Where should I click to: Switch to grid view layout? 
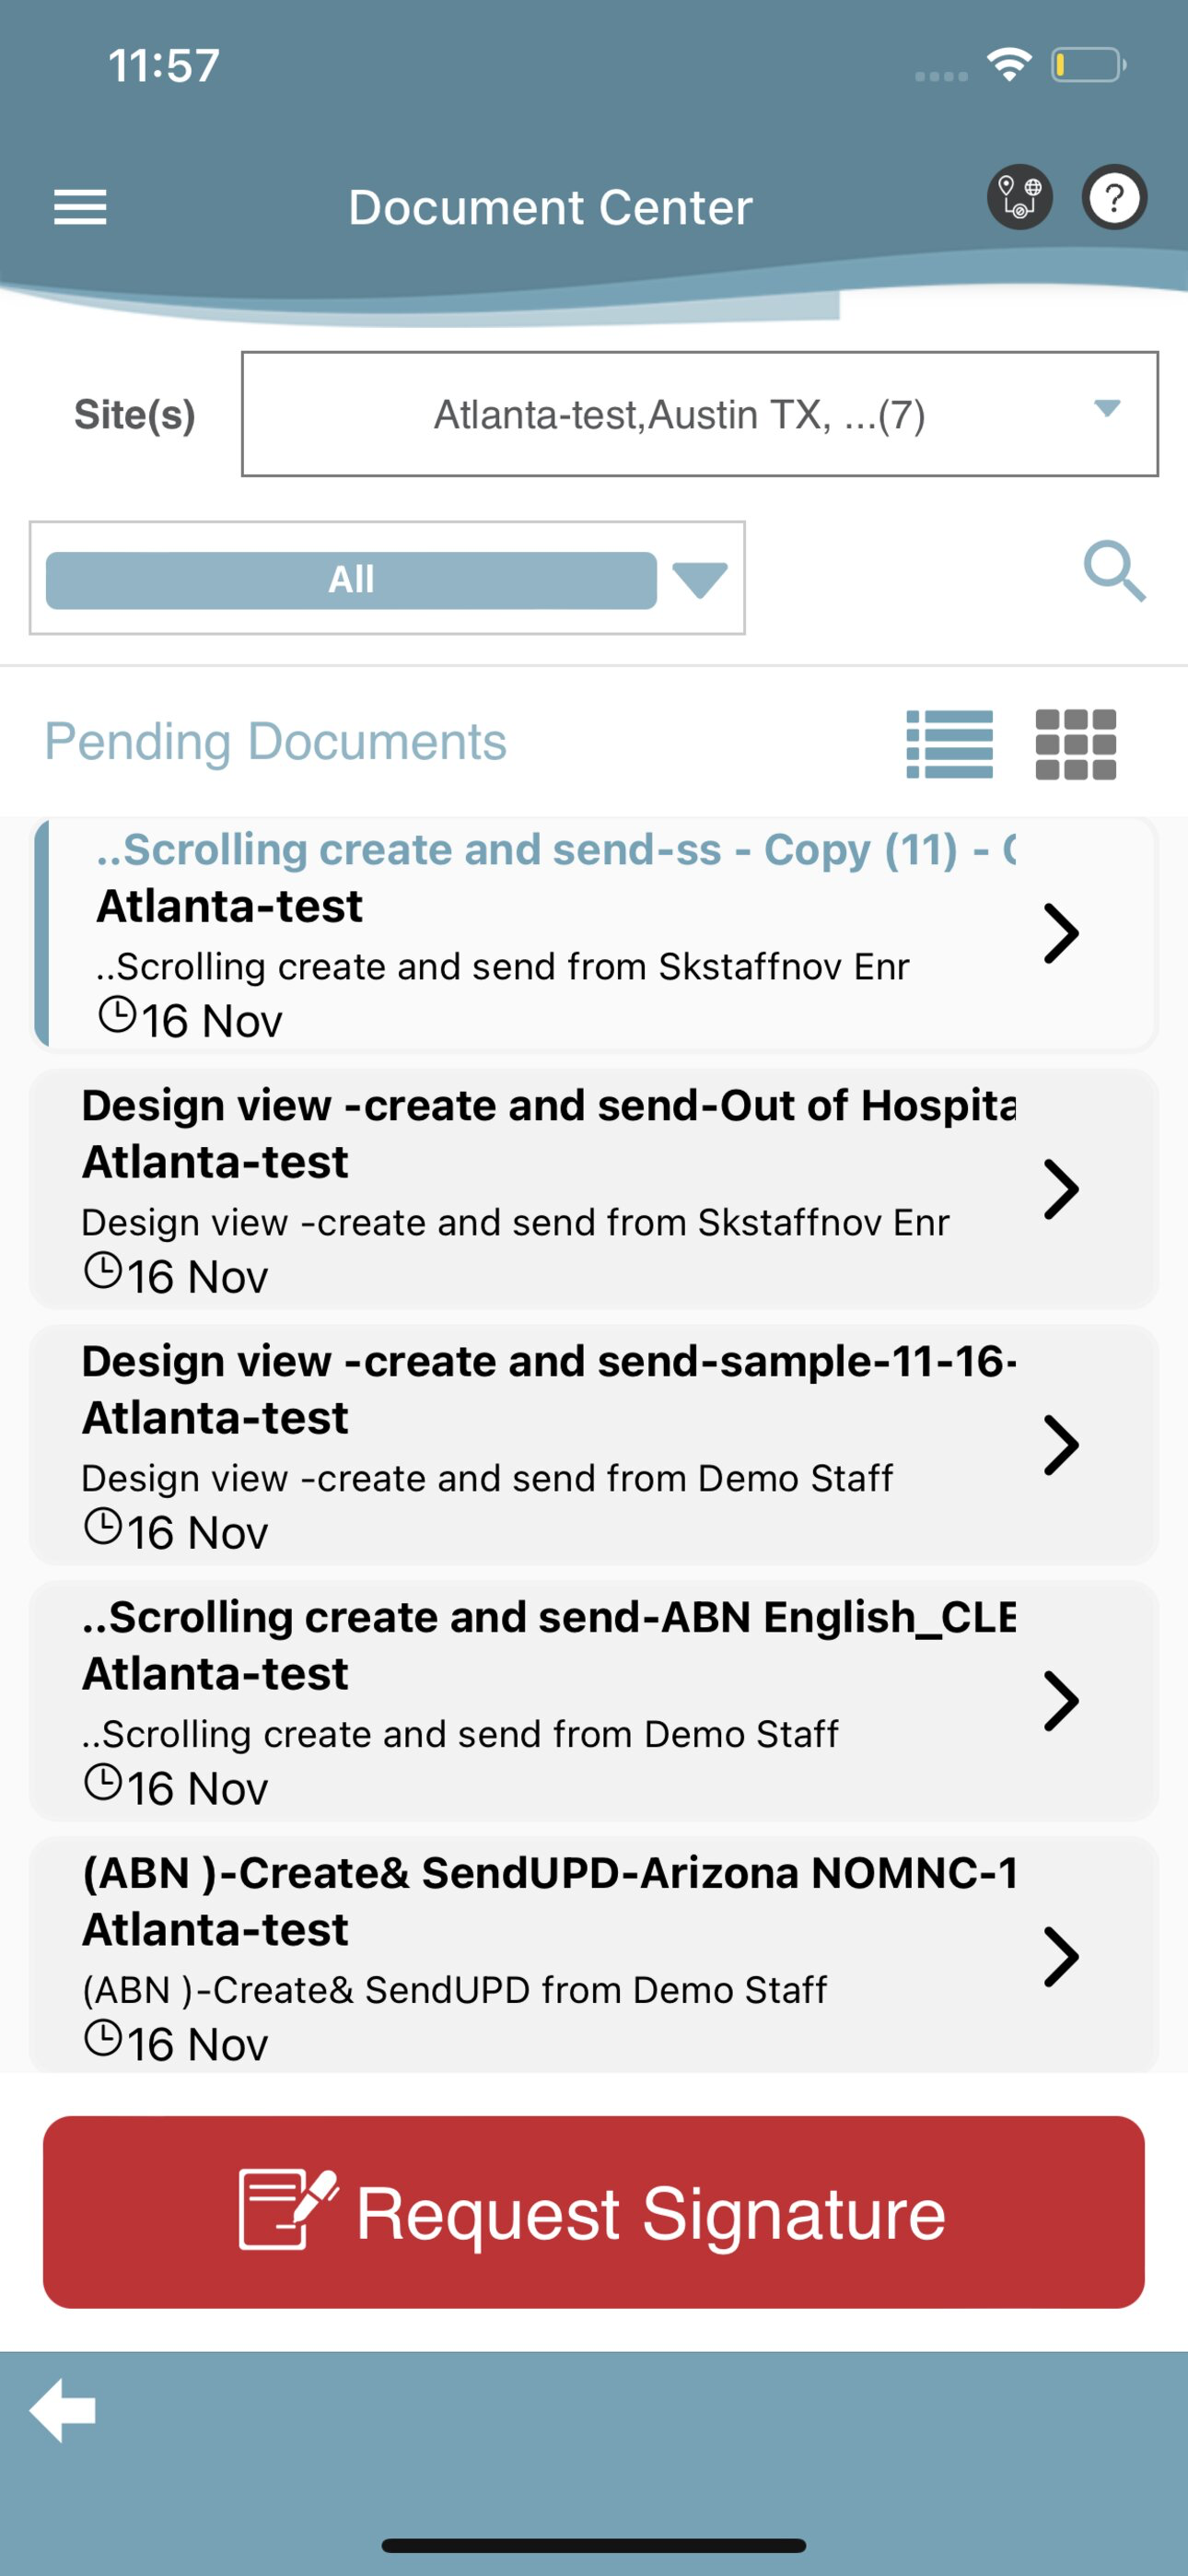click(x=1076, y=744)
